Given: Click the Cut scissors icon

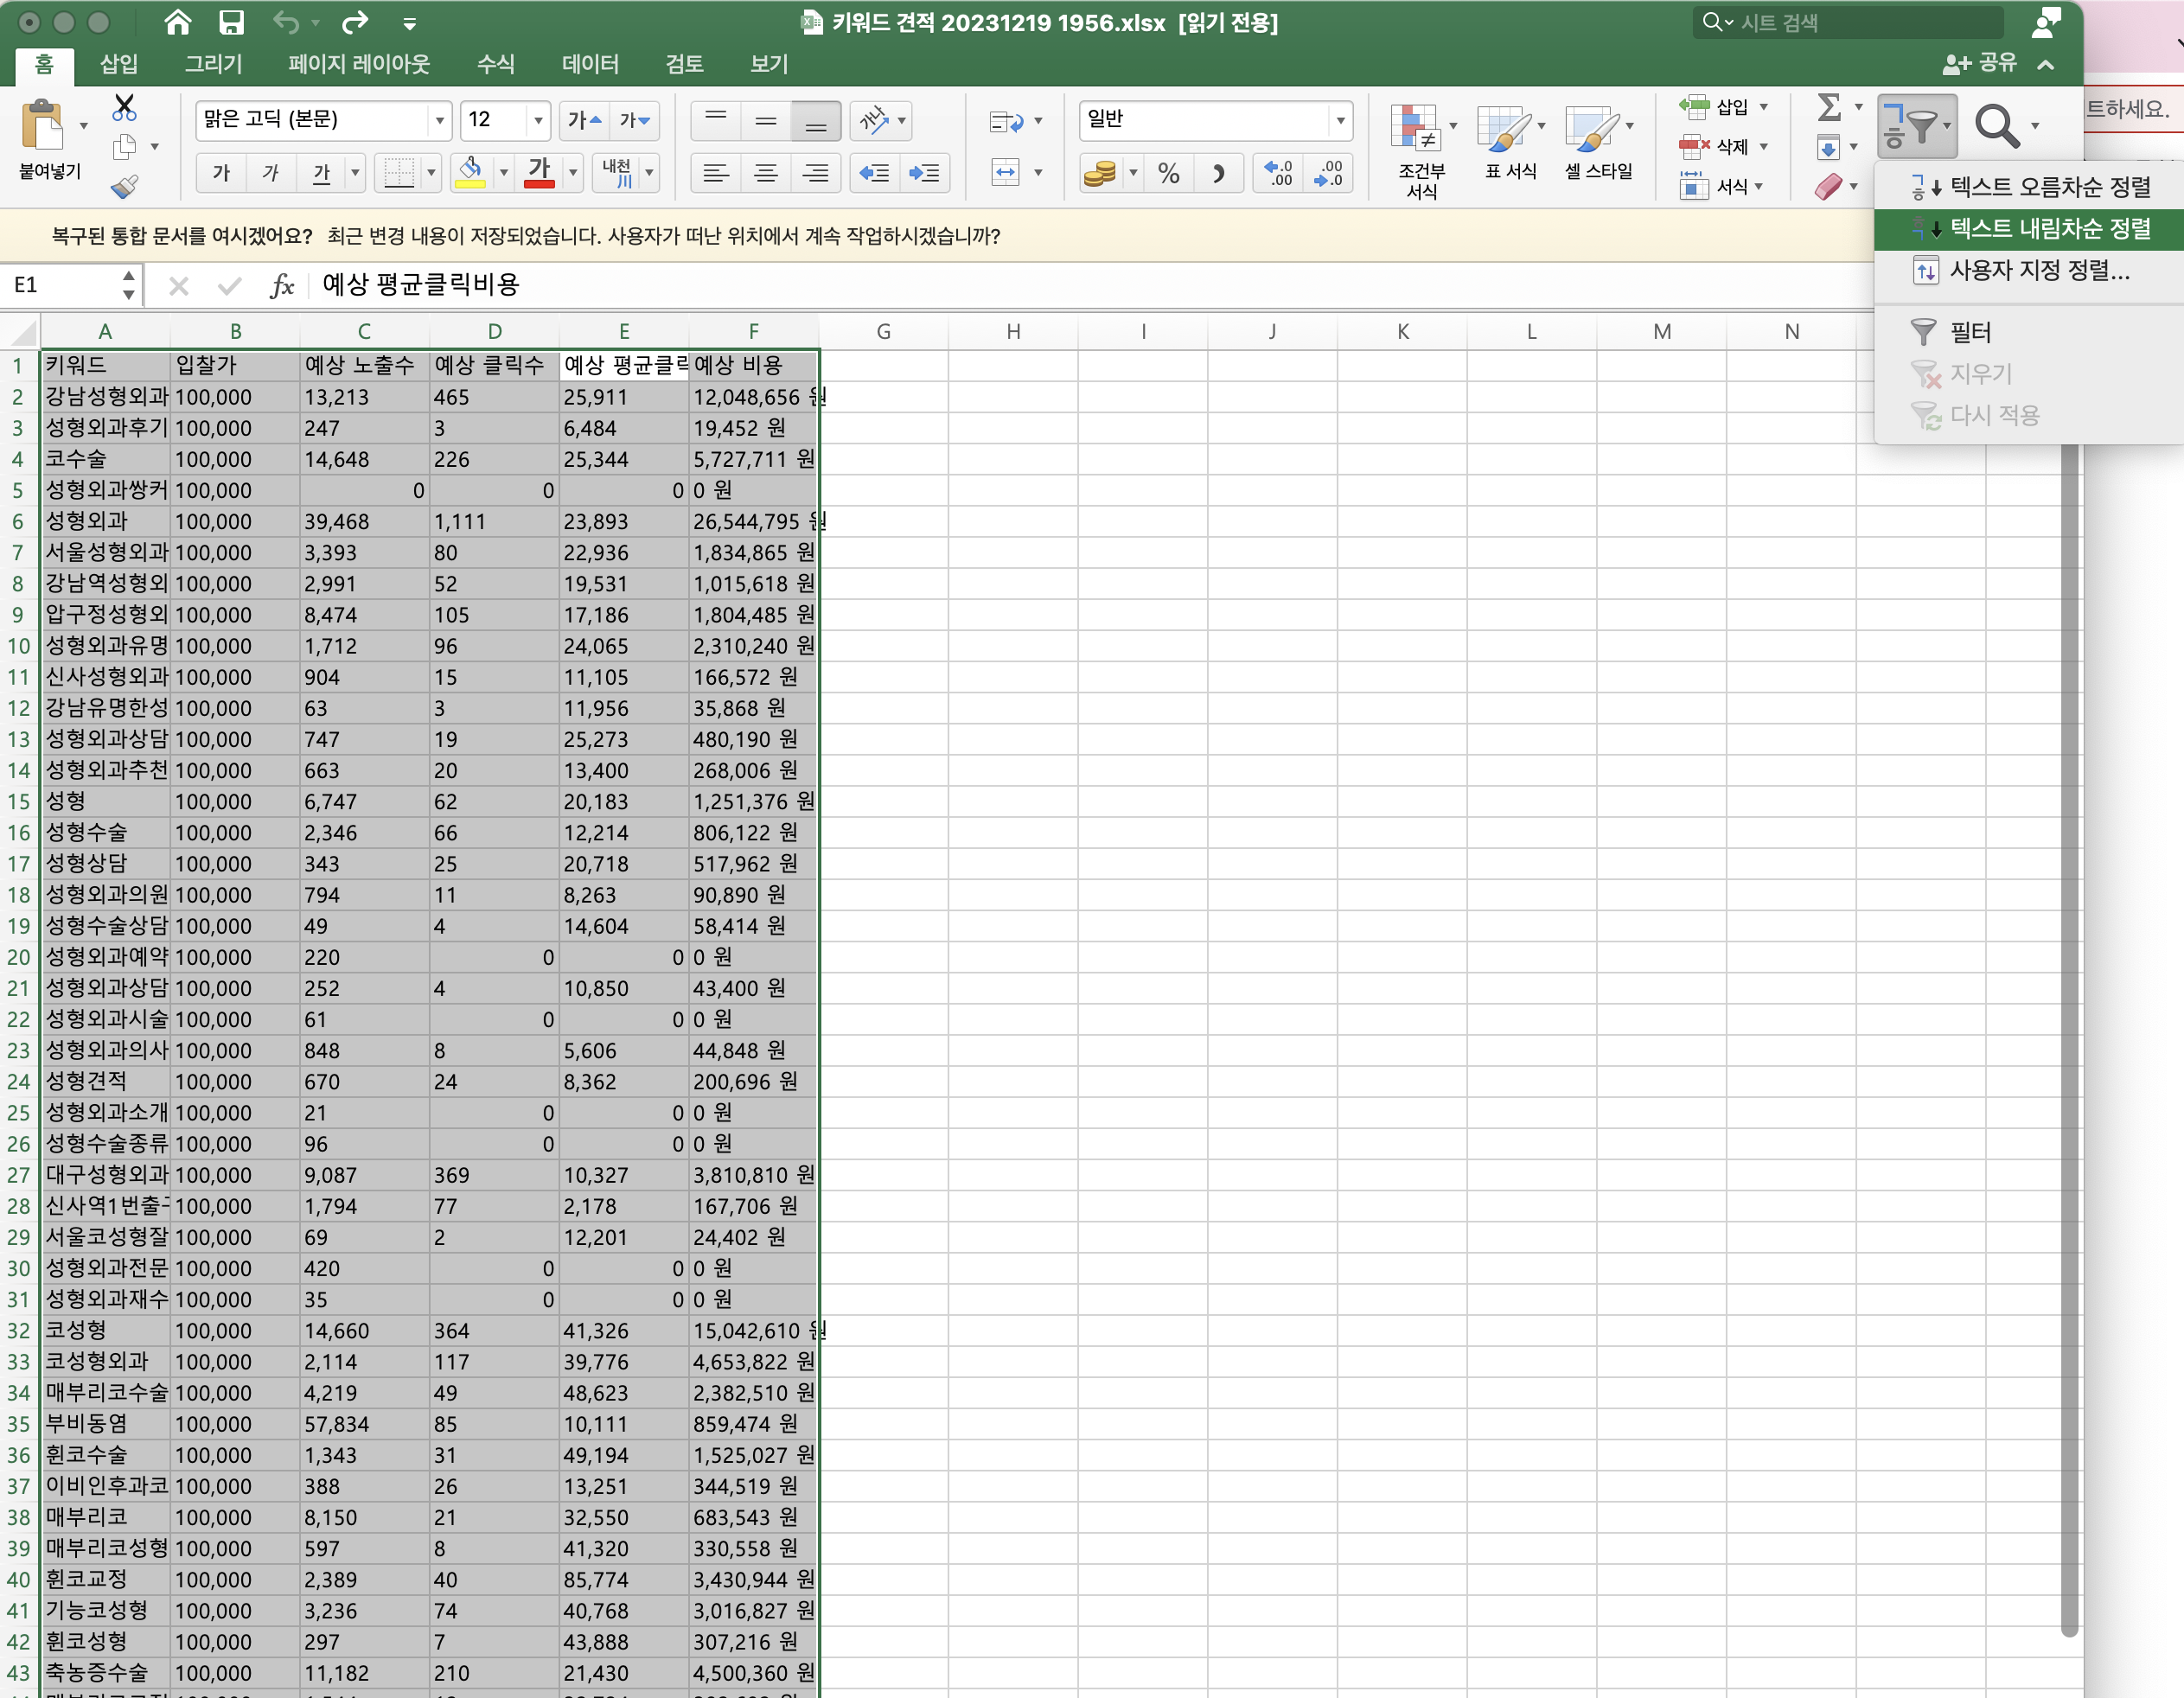Looking at the screenshot, I should click(124, 107).
